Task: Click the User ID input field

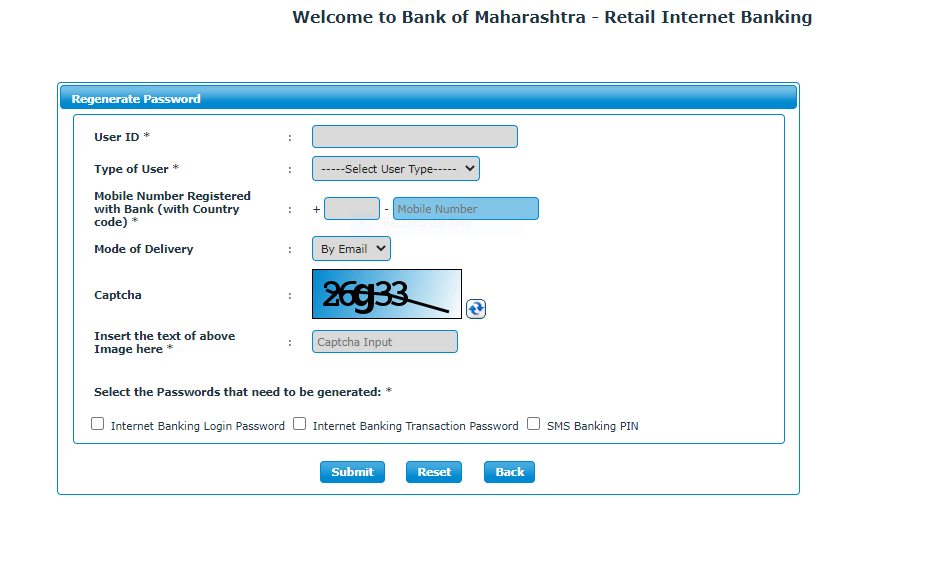Action: (415, 136)
